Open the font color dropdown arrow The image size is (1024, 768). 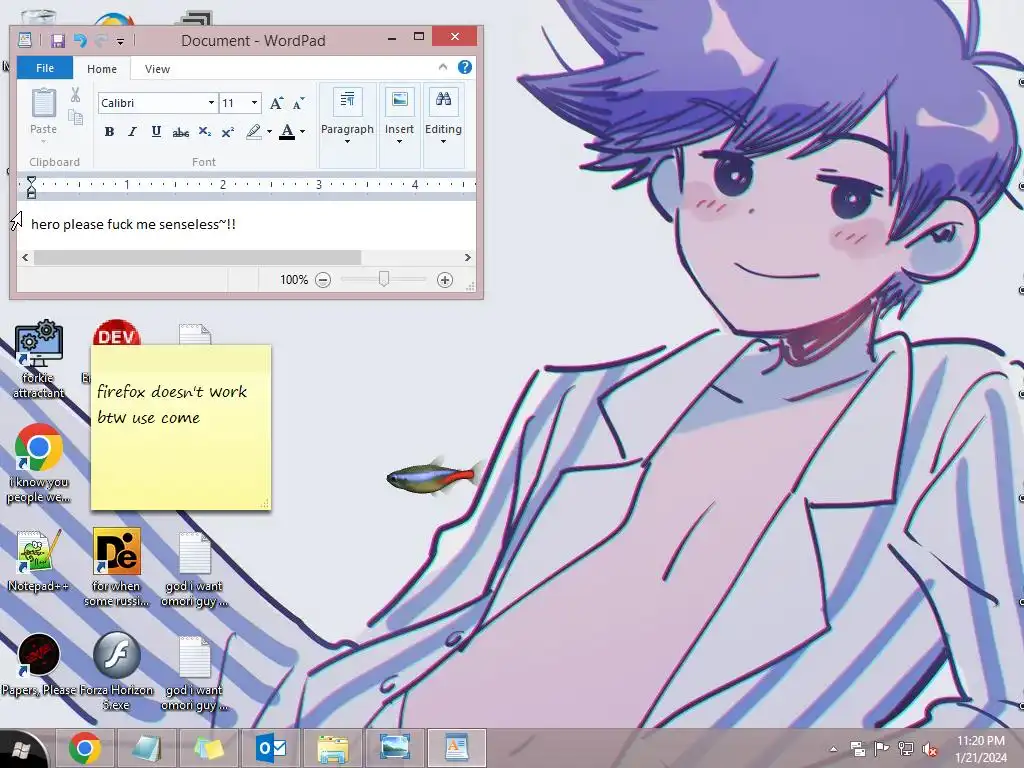tap(302, 132)
